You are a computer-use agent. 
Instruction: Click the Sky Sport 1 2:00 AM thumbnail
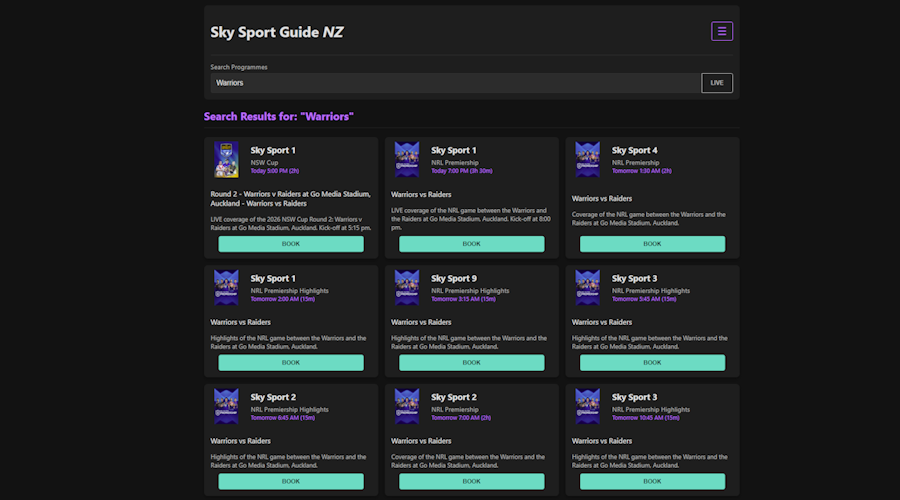pyautogui.click(x=226, y=288)
